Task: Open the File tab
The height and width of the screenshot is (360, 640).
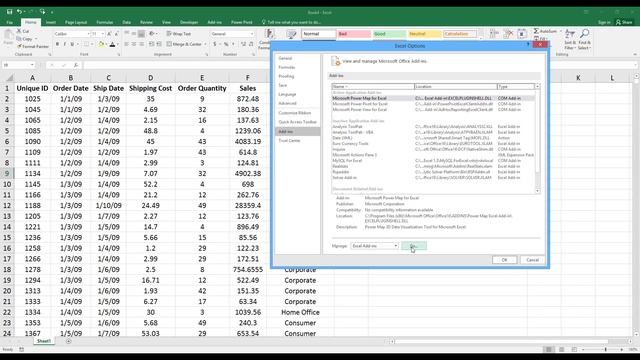Action: tap(9, 22)
